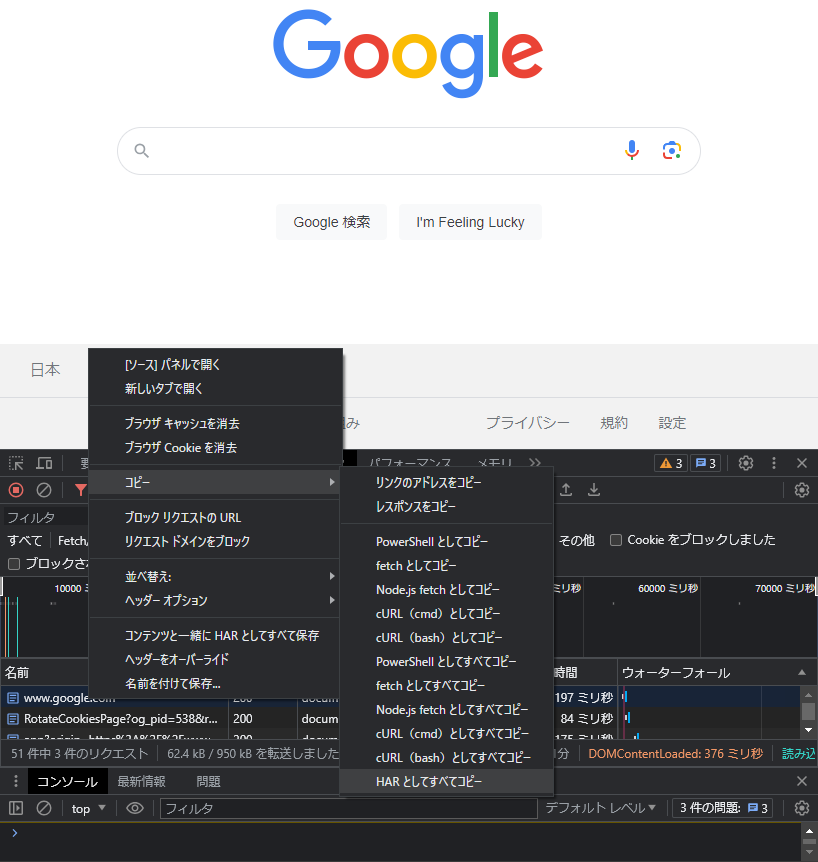
Task: Close the console drawer with its X
Action: pyautogui.click(x=802, y=781)
